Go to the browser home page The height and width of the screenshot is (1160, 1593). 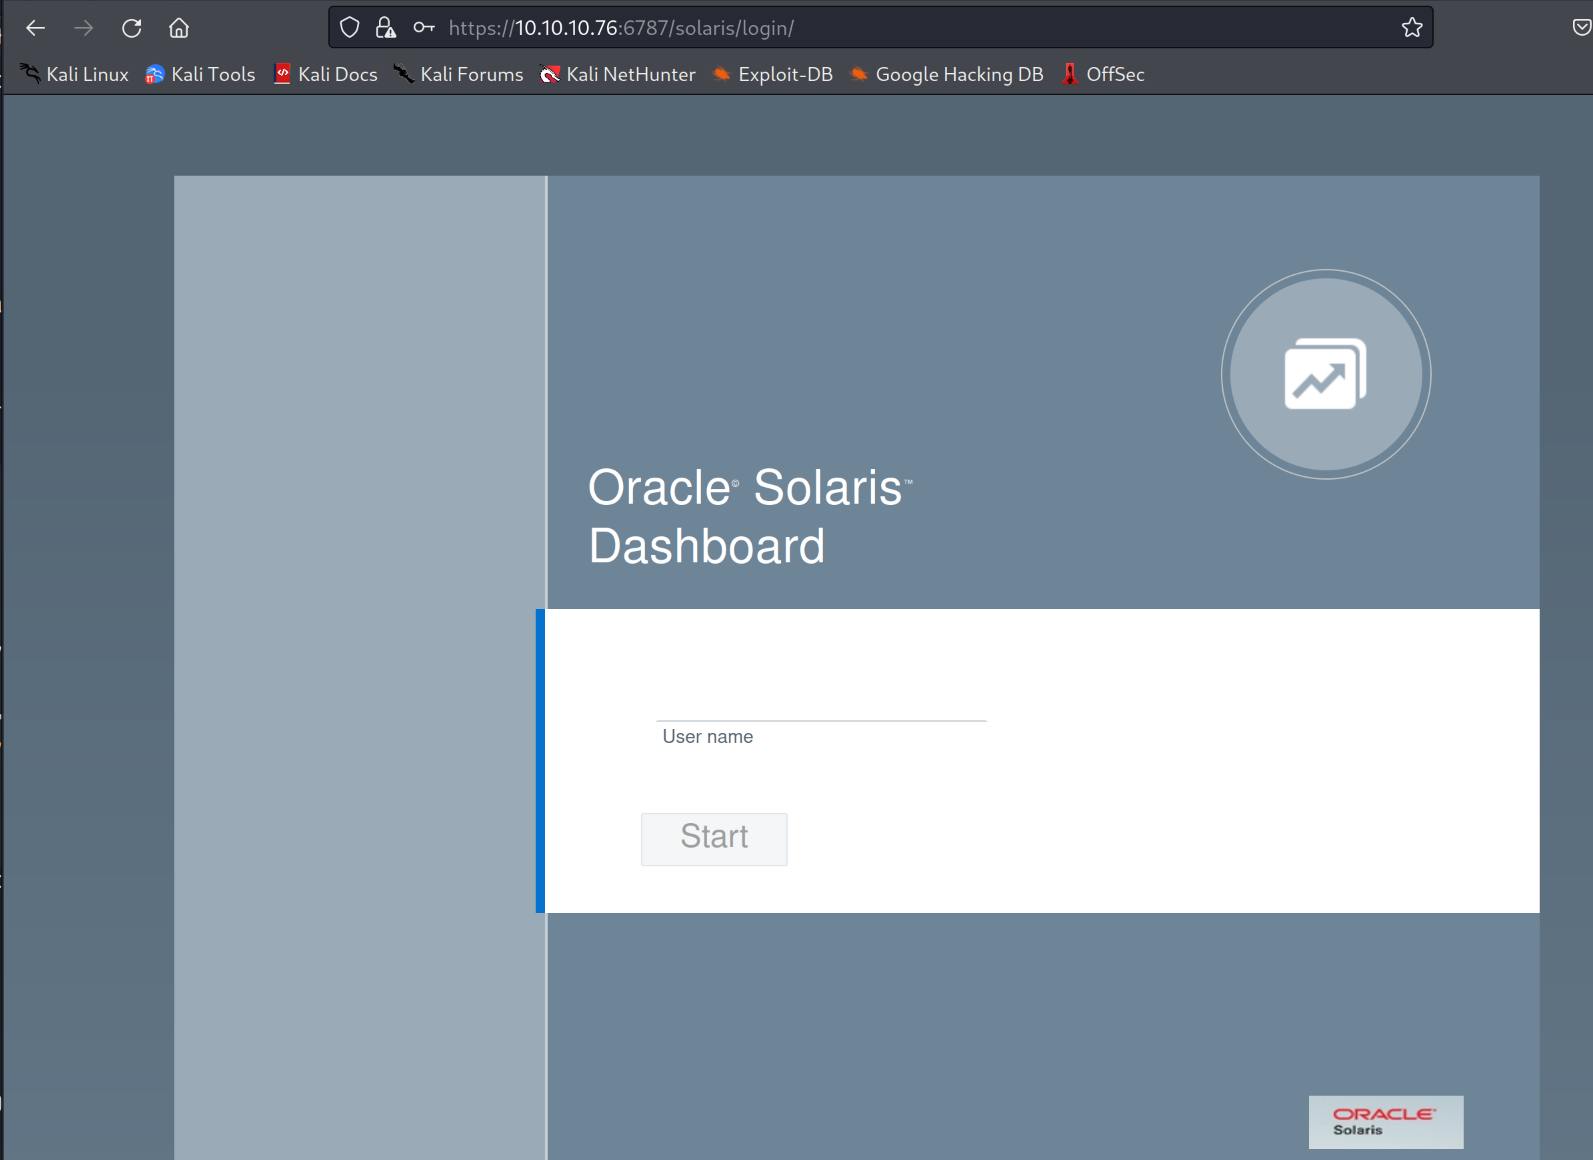[179, 28]
